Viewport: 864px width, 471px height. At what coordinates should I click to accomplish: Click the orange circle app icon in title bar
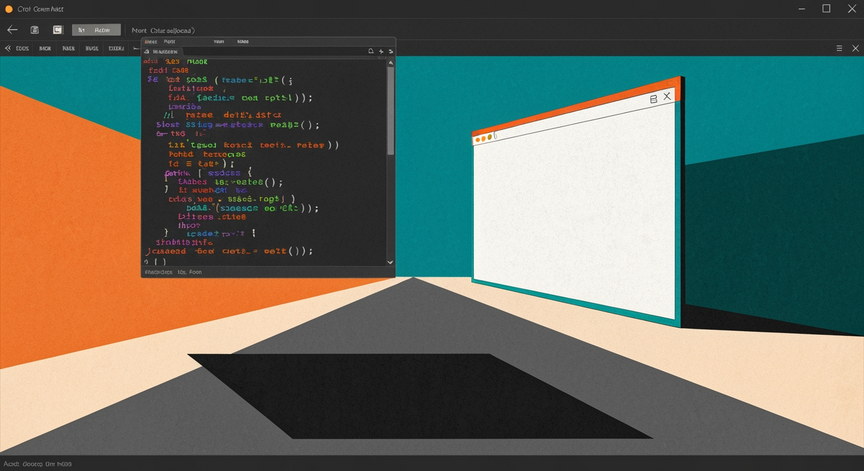[9, 9]
